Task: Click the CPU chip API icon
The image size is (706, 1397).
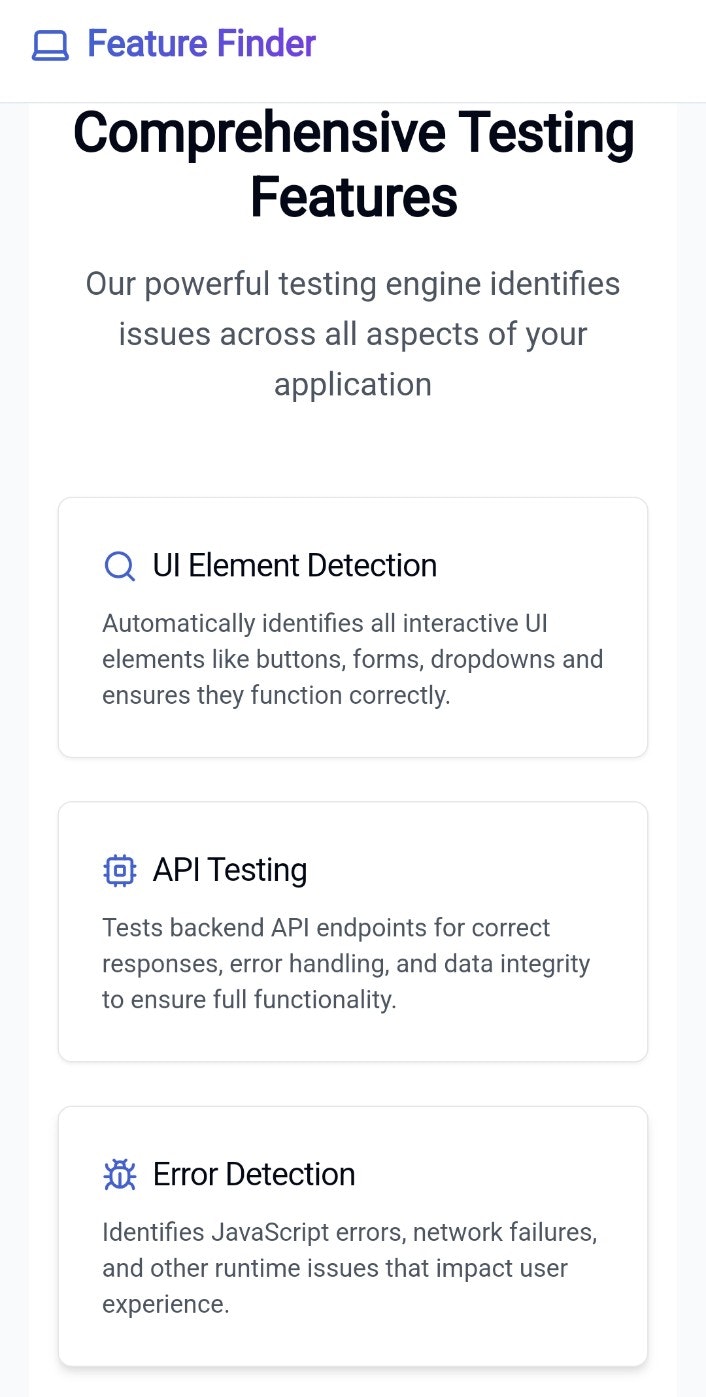Action: tap(120, 870)
